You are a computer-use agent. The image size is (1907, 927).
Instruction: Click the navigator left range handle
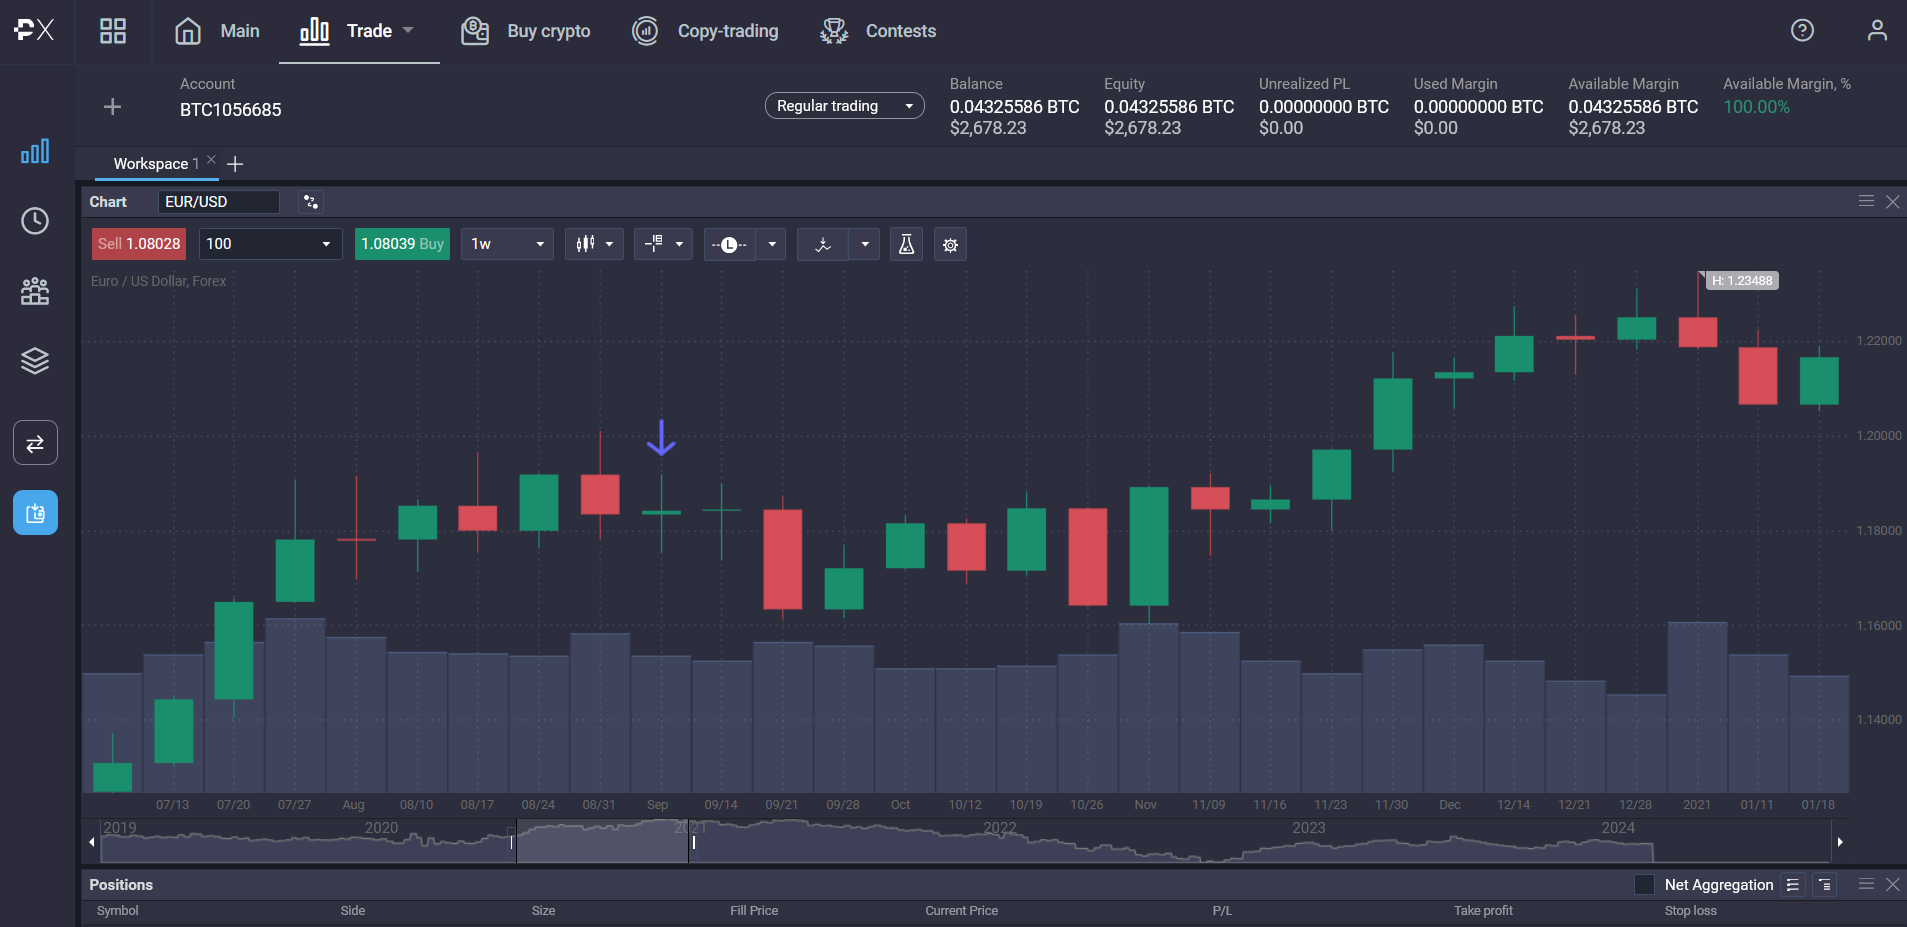[512, 842]
